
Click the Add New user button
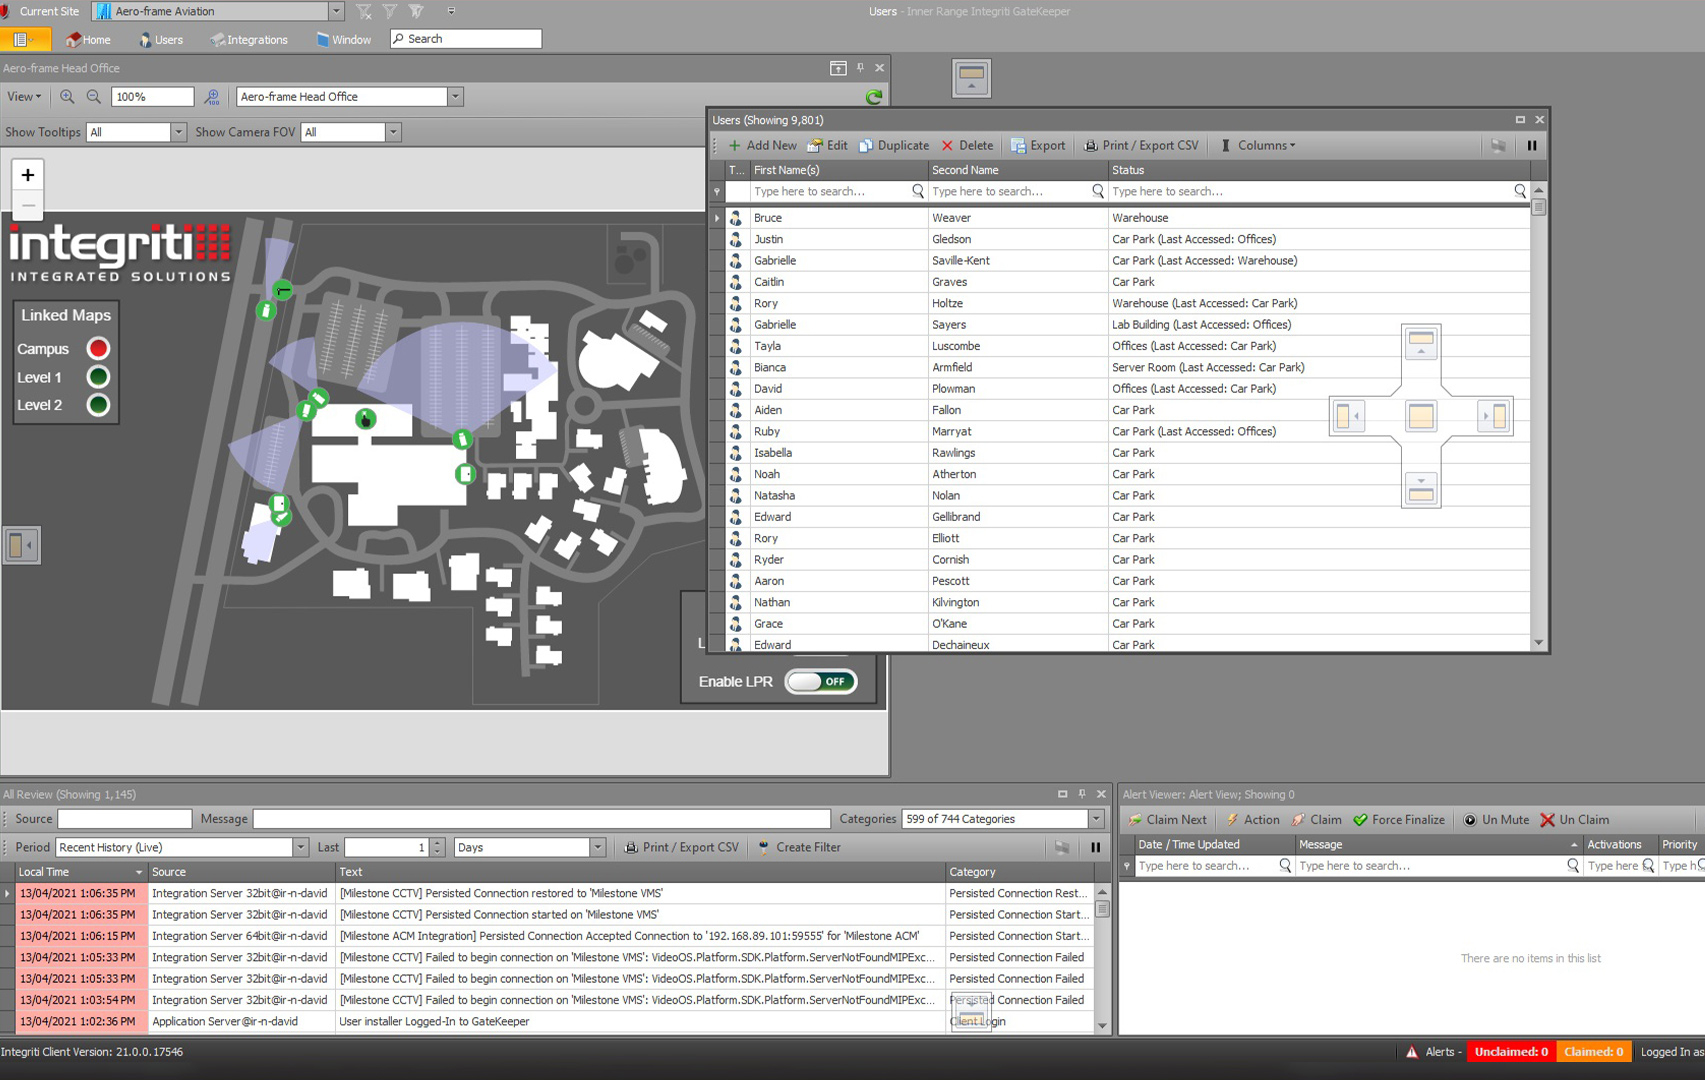[762, 146]
